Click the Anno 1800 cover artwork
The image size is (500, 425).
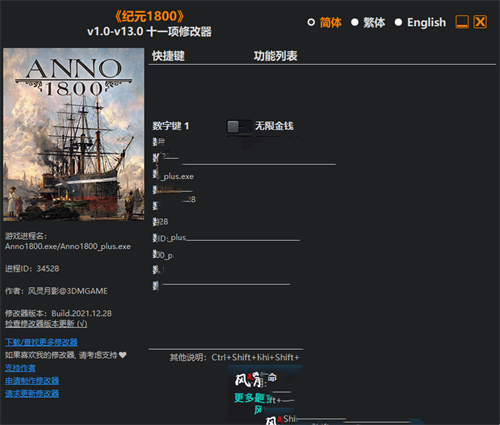(74, 134)
